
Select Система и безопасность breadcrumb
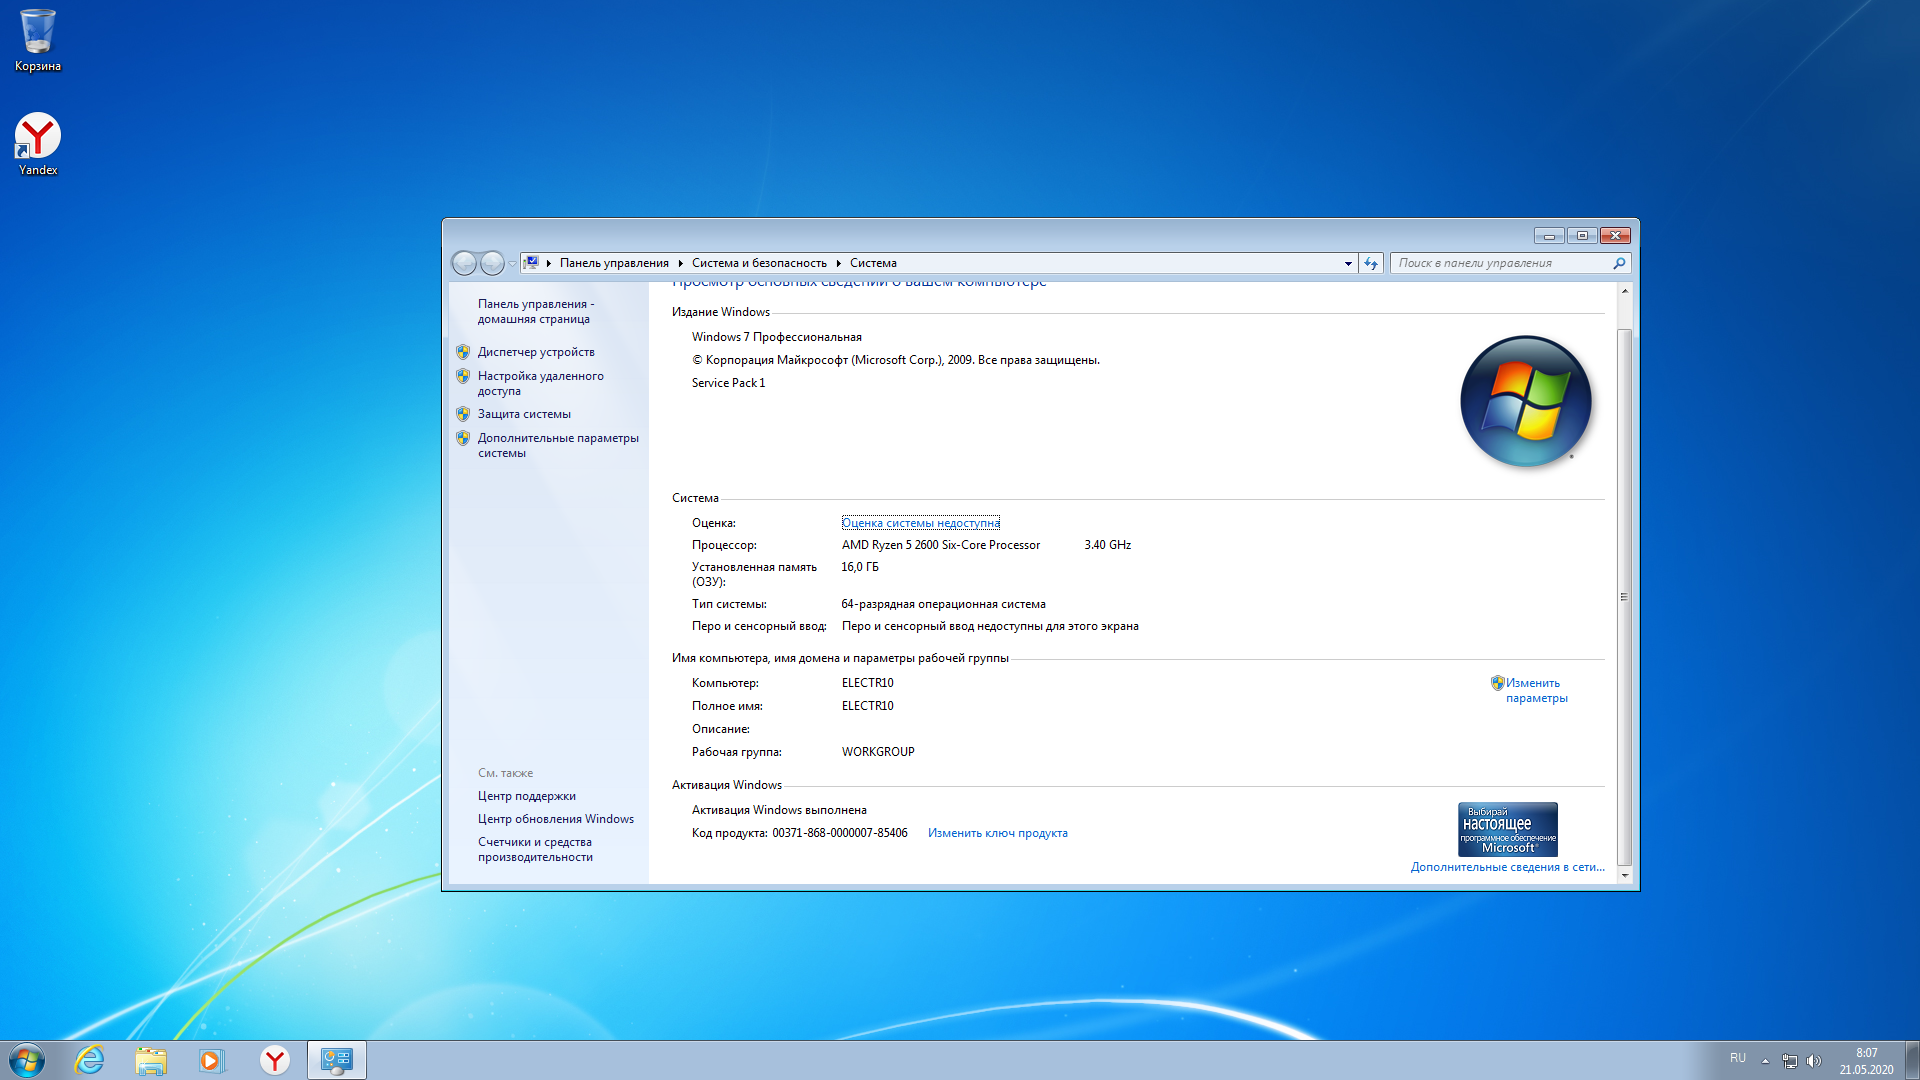coord(759,263)
